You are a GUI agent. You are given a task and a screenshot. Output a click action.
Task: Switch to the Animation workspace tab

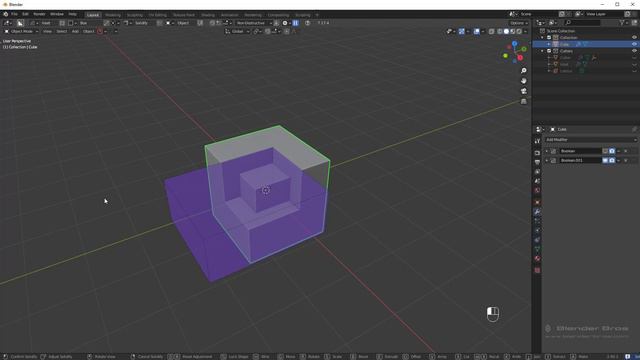(230, 15)
